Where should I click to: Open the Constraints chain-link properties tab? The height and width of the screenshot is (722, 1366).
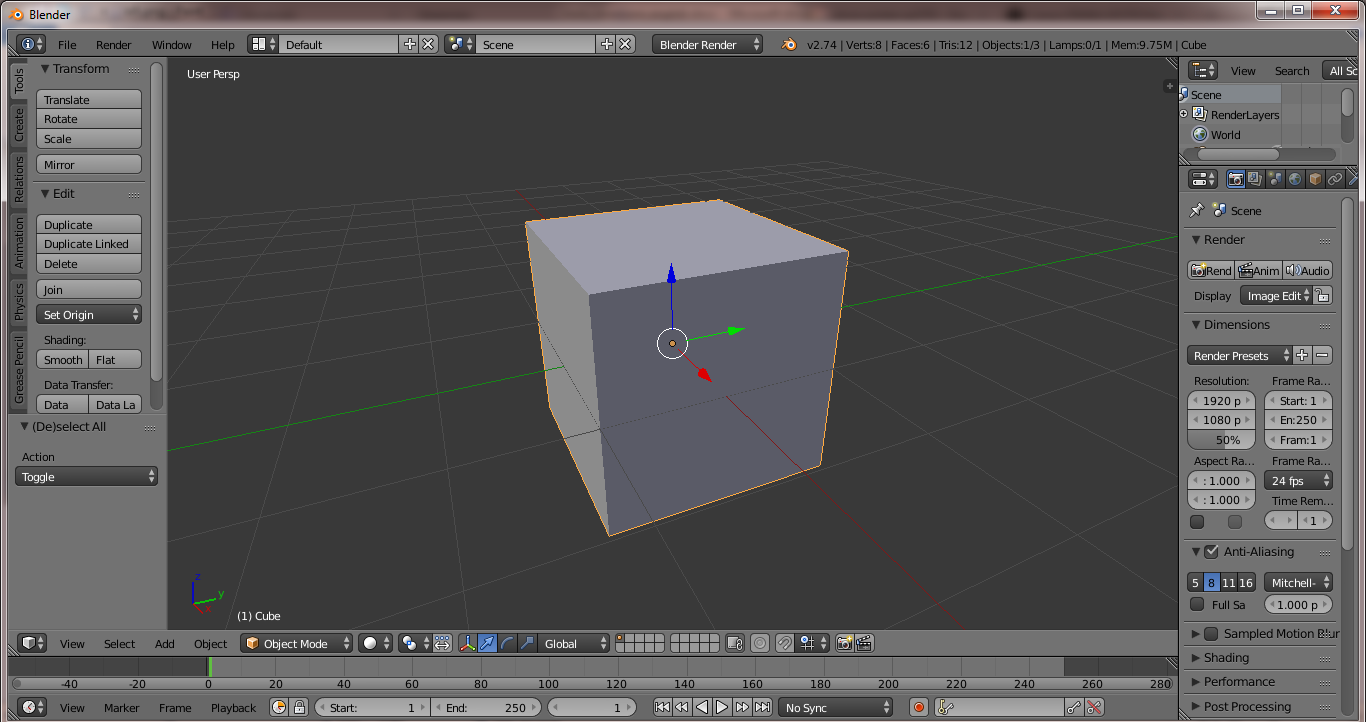click(1335, 179)
